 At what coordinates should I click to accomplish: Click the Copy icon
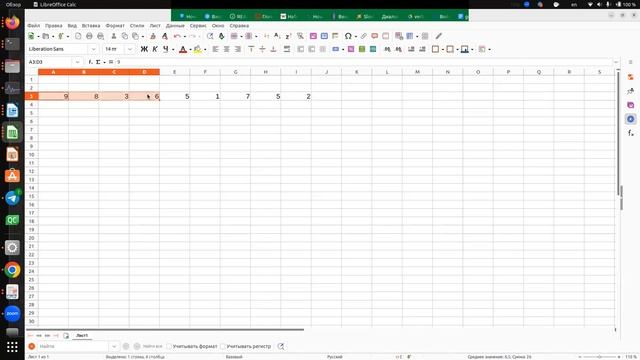tap(125, 36)
